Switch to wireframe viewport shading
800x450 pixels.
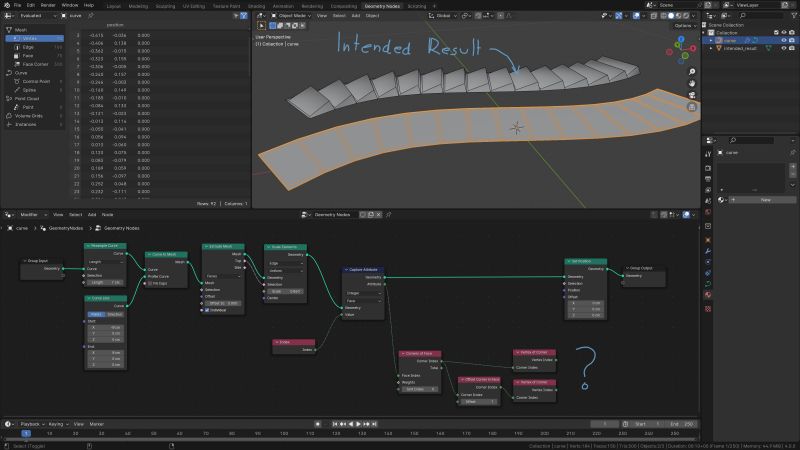pos(664,16)
